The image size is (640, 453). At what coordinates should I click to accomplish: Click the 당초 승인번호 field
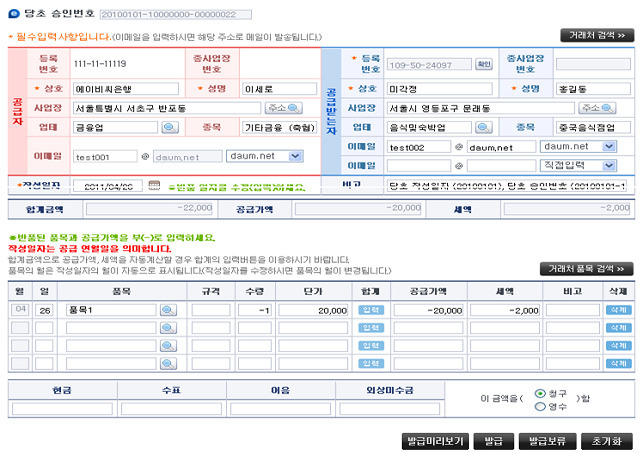(x=176, y=15)
